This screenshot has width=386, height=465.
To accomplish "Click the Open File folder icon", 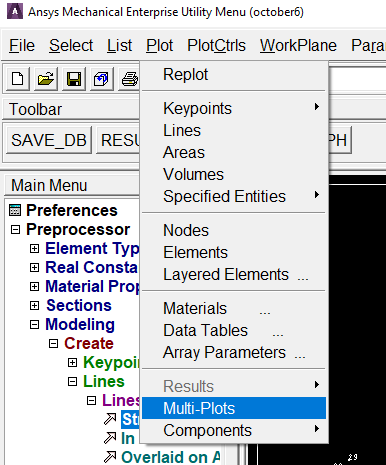I will [46, 79].
